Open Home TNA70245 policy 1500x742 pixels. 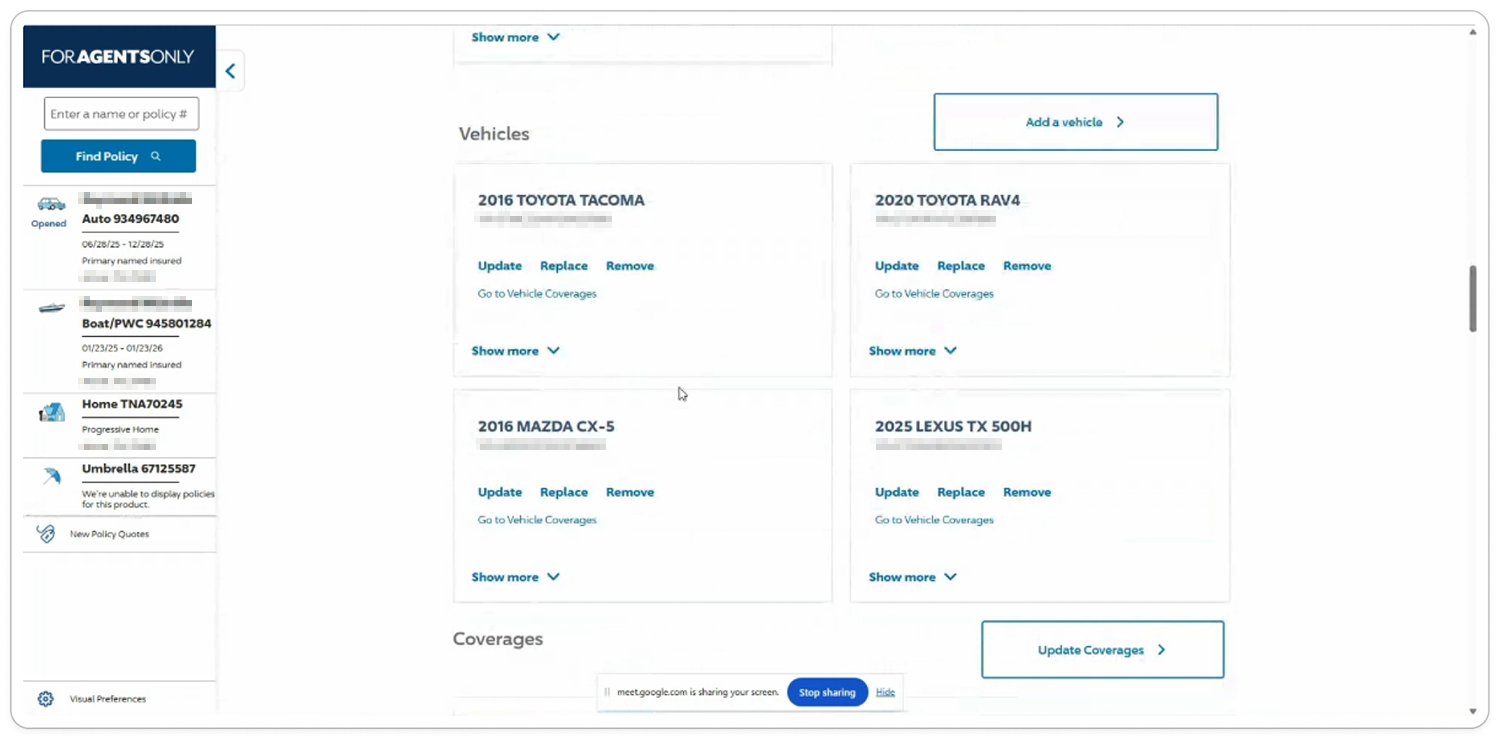132,404
